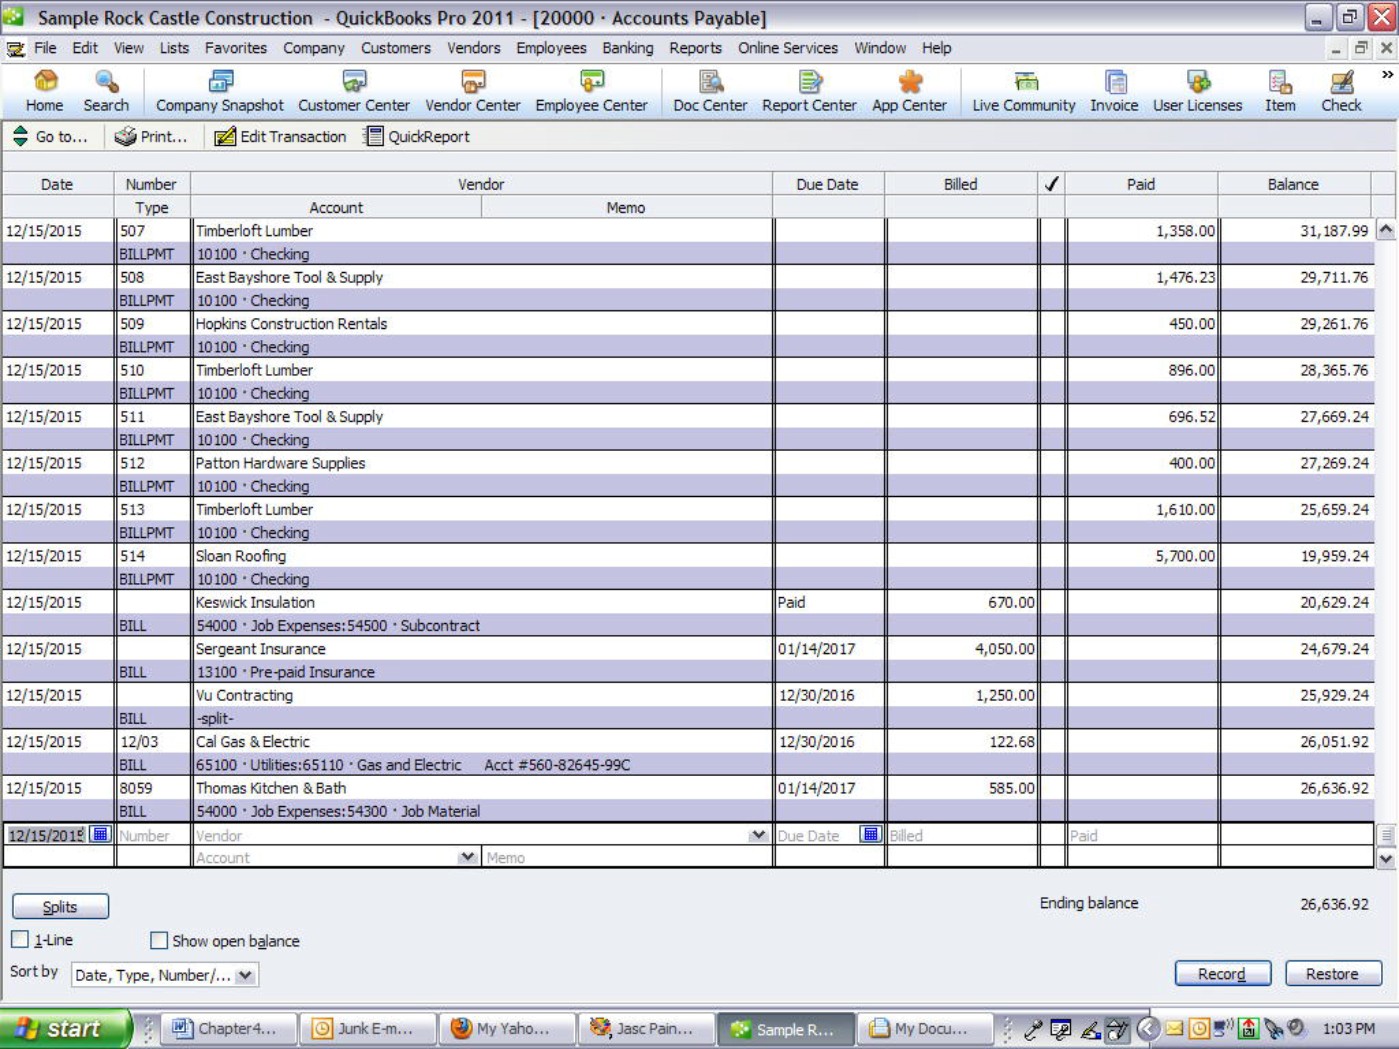Run a QuickReport
Screen dimensions: 1399x1049
pos(417,137)
